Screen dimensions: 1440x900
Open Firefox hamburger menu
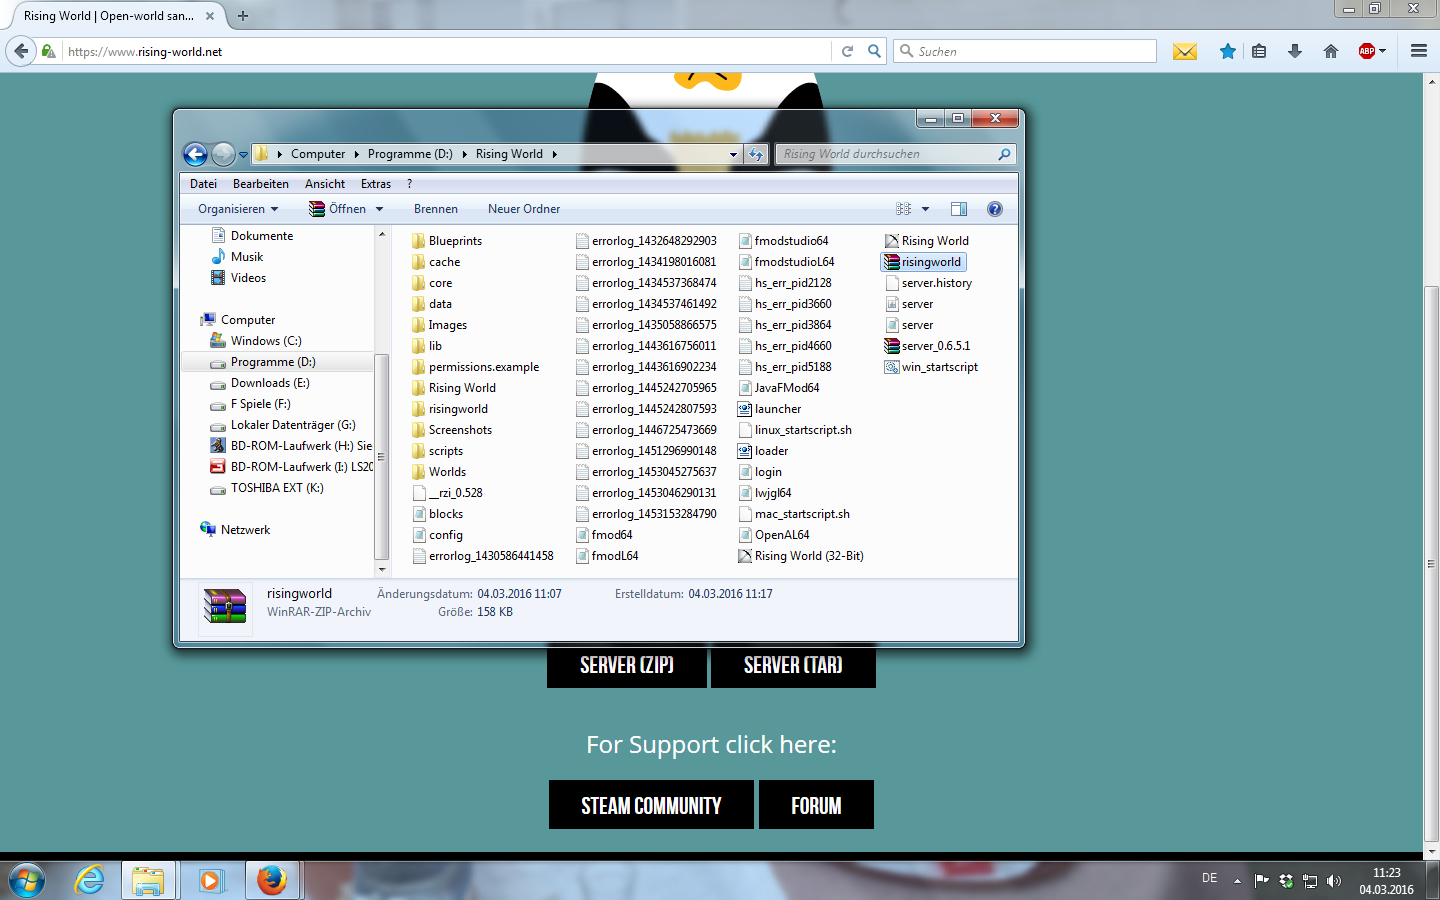point(1418,51)
